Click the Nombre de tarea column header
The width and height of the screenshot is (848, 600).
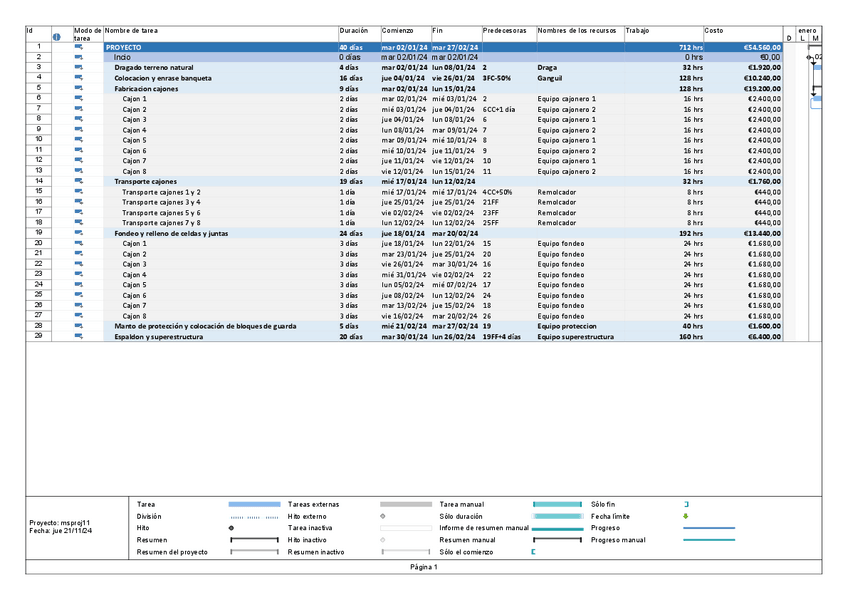click(131, 31)
